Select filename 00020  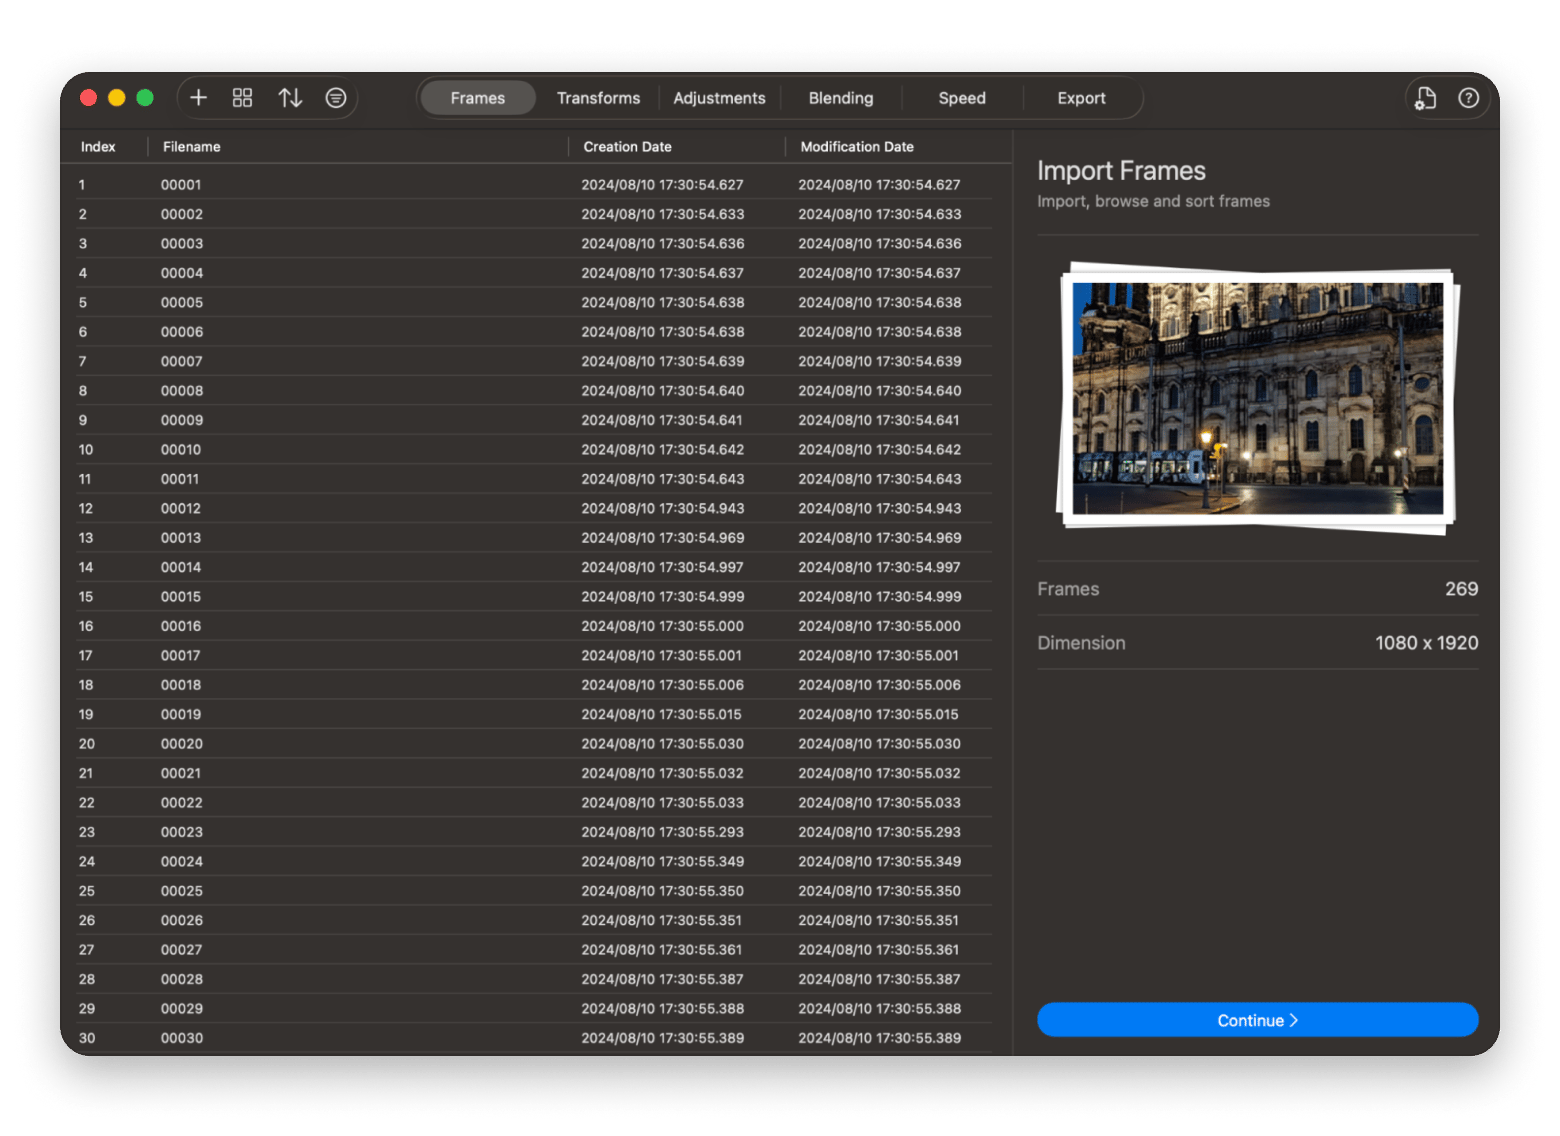[x=182, y=744]
